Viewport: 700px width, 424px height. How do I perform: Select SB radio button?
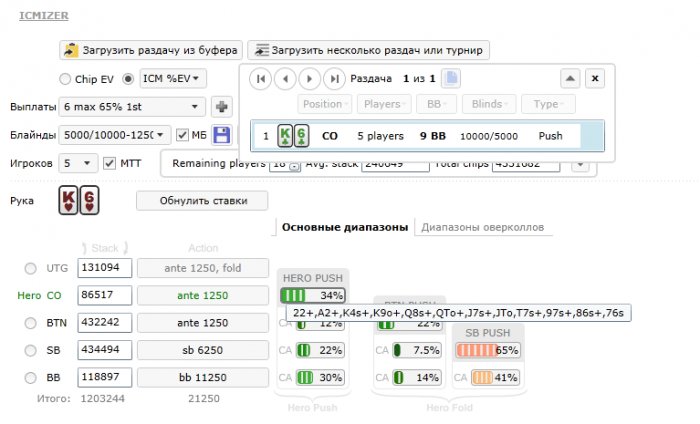pyautogui.click(x=30, y=351)
